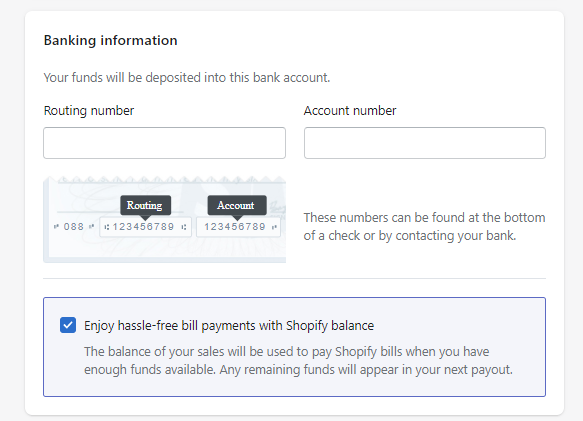Click the blue-bordered Shopify balance box
583x421 pixels.
point(294,347)
